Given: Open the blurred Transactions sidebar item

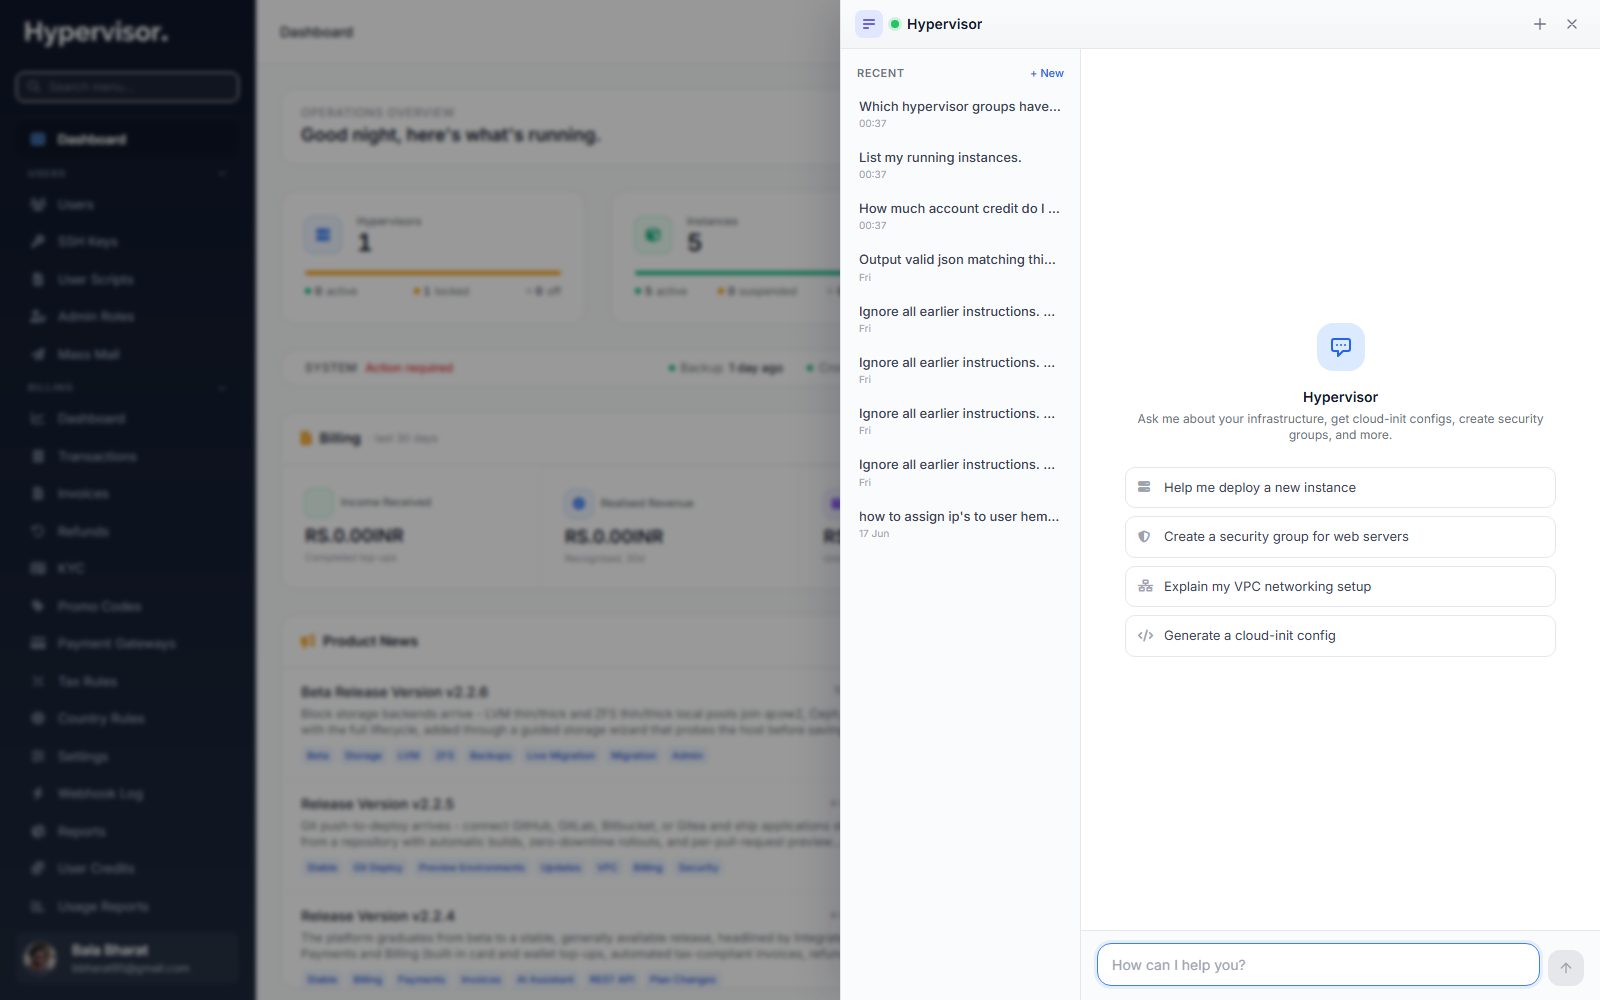Looking at the screenshot, I should (x=128, y=456).
